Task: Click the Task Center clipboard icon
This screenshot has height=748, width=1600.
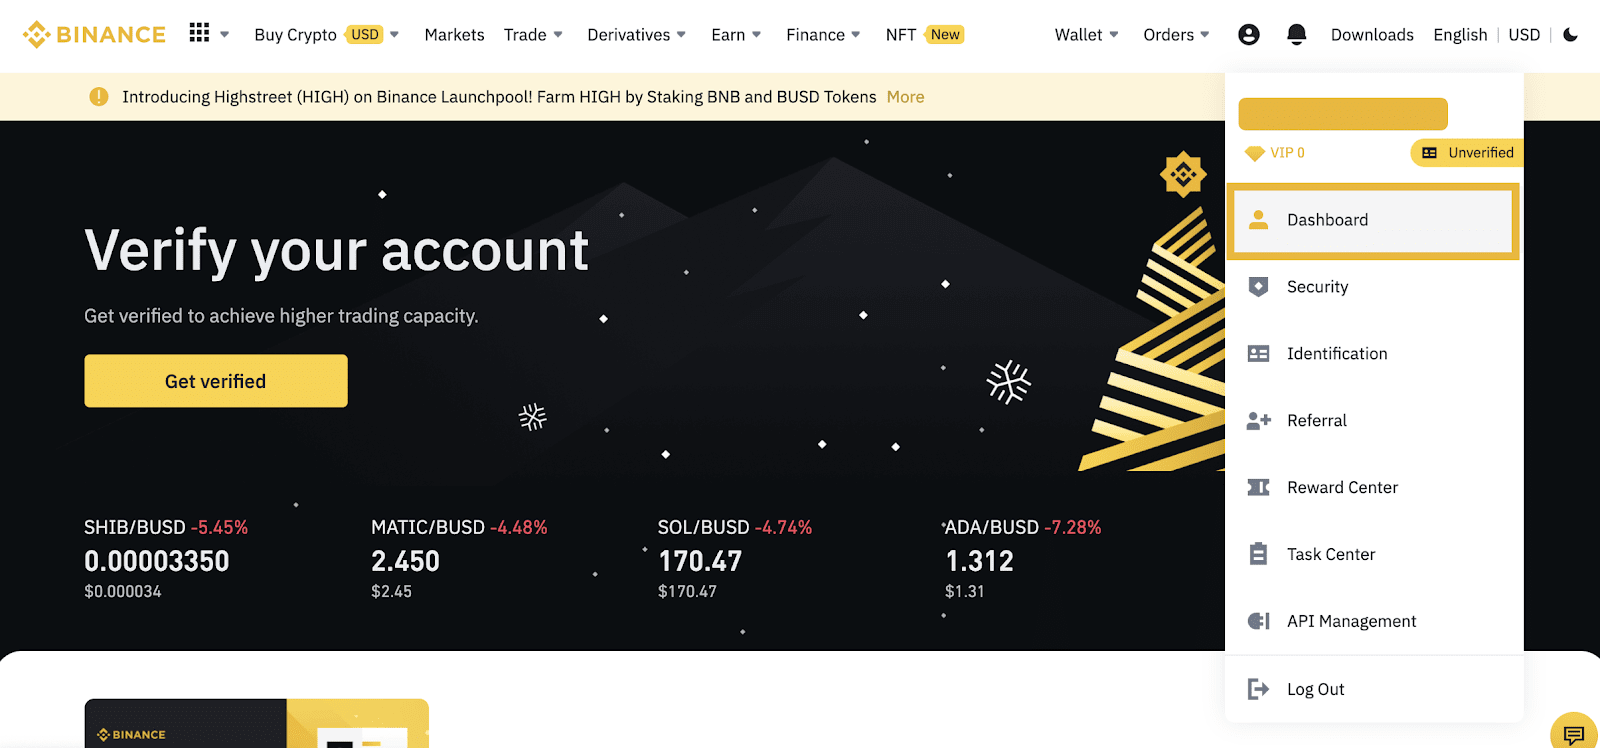Action: (1259, 554)
